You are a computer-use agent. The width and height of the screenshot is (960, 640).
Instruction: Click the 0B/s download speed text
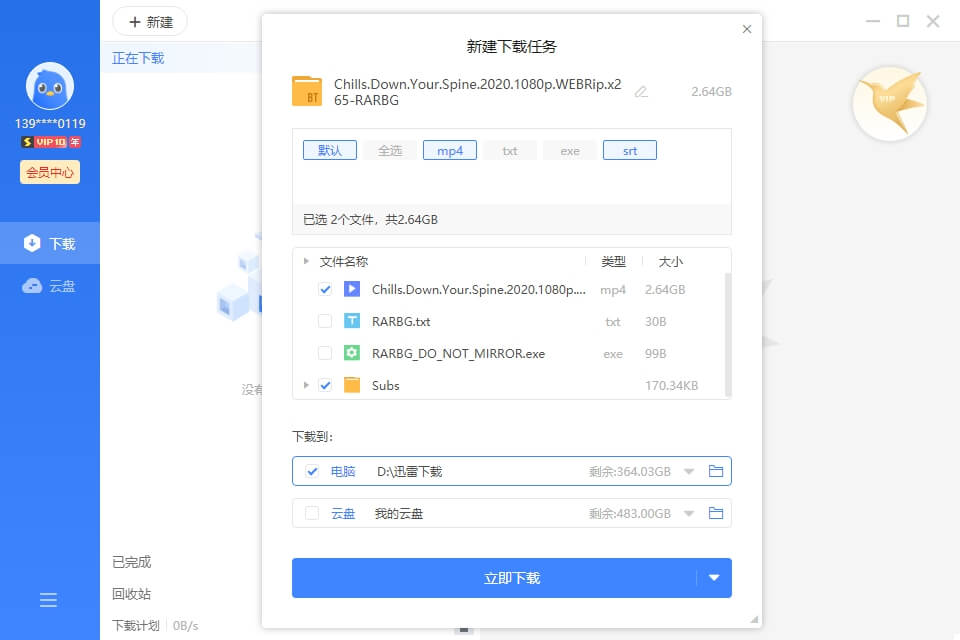(x=186, y=625)
